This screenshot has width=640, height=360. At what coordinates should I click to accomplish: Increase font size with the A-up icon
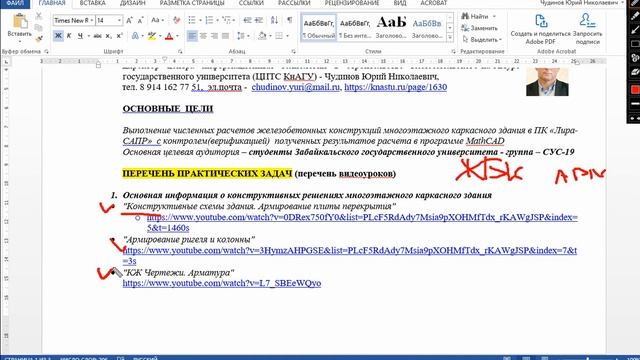click(129, 20)
